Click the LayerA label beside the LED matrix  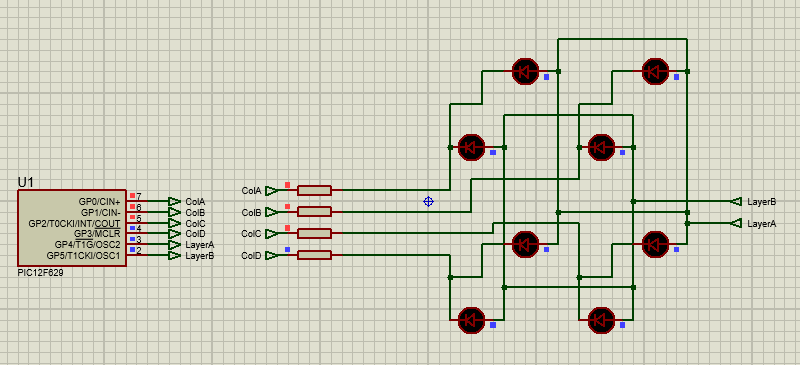pyautogui.click(x=761, y=224)
